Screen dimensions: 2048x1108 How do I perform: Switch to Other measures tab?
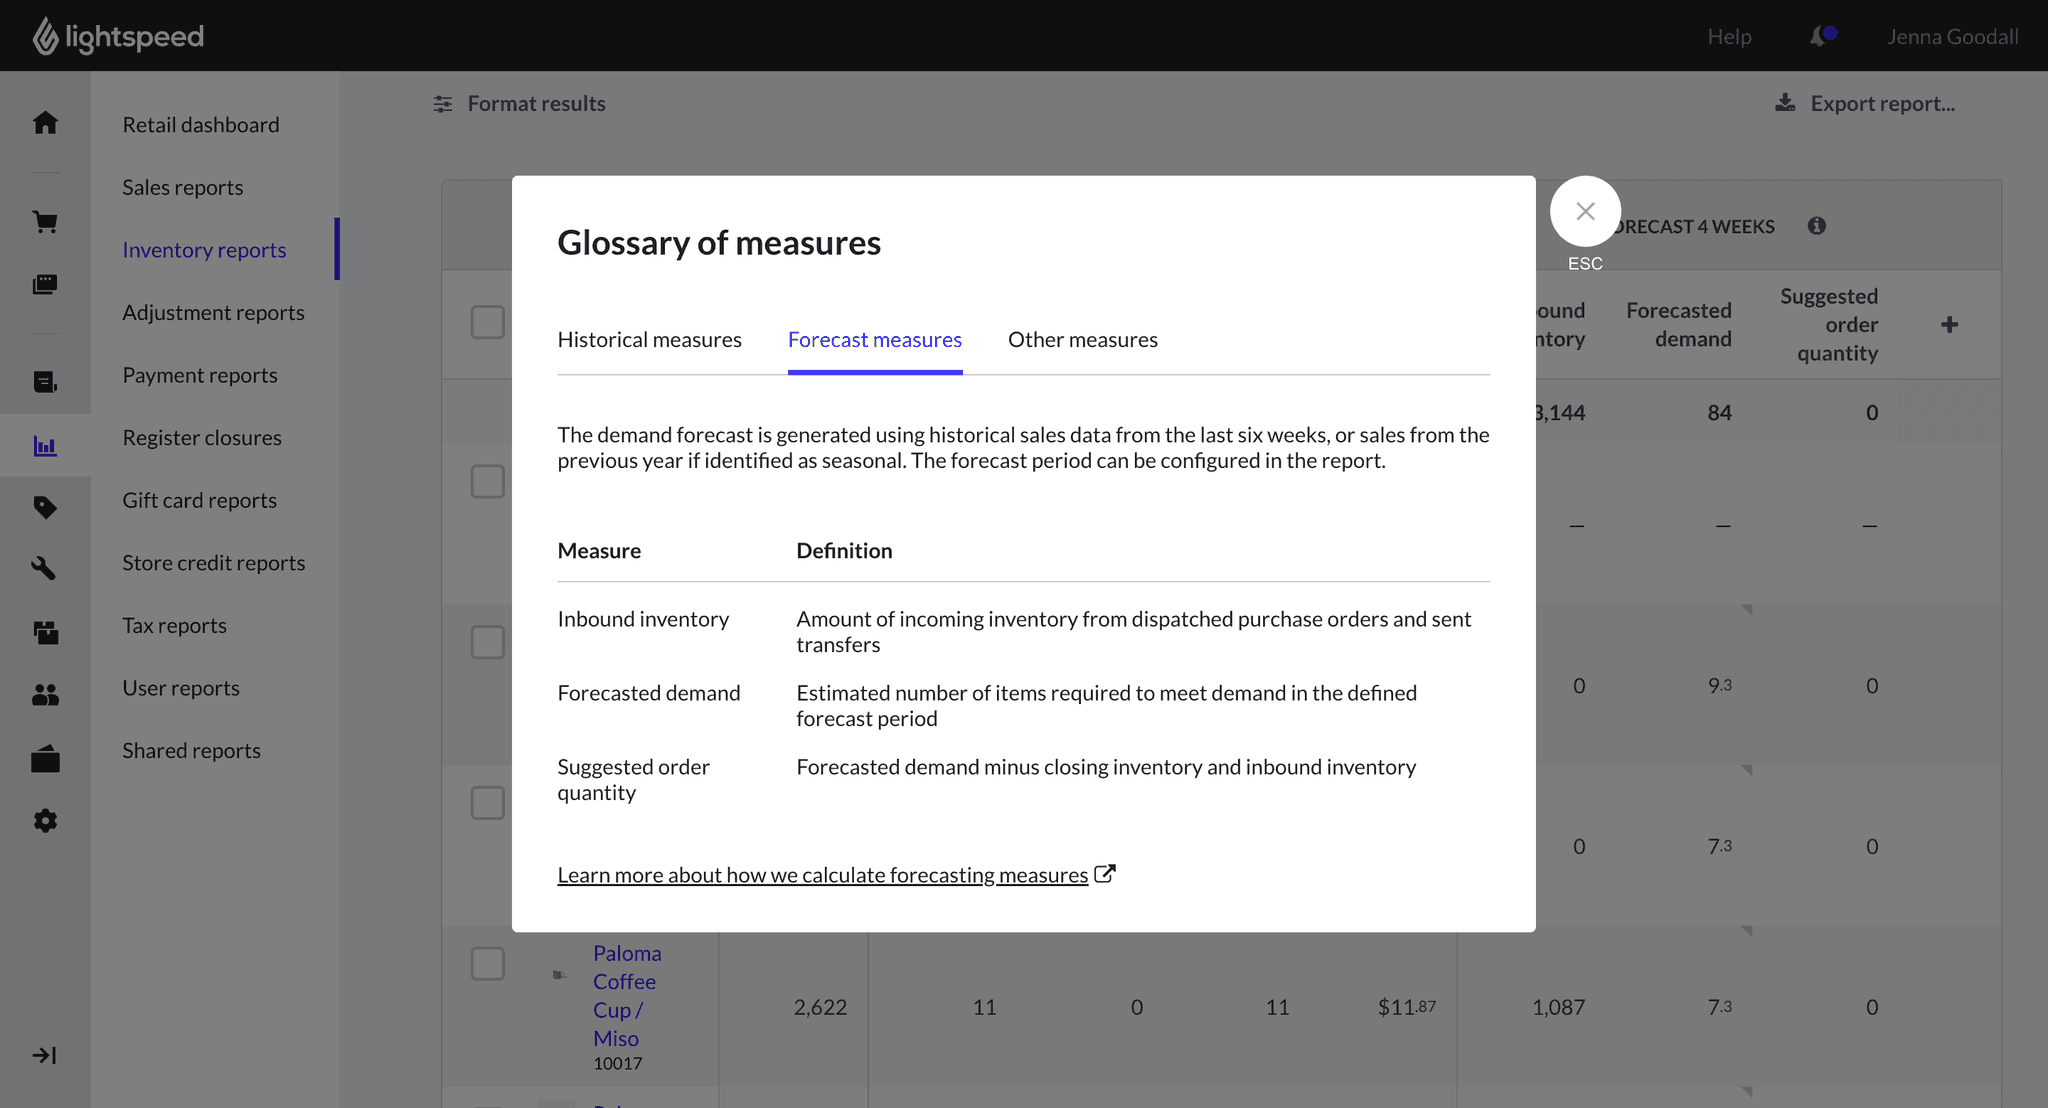(x=1082, y=340)
